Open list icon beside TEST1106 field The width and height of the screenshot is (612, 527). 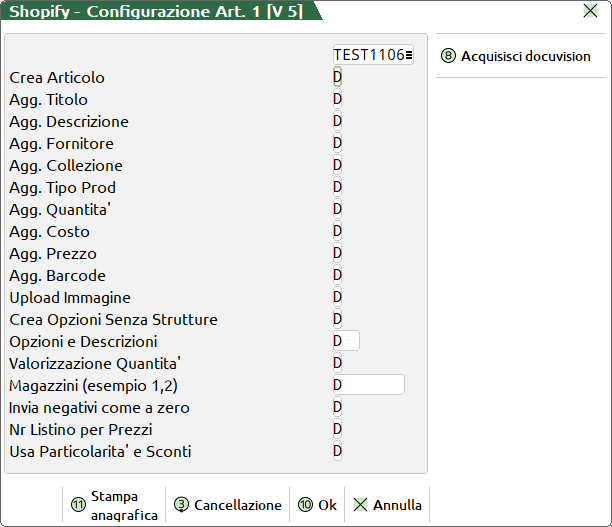point(409,56)
